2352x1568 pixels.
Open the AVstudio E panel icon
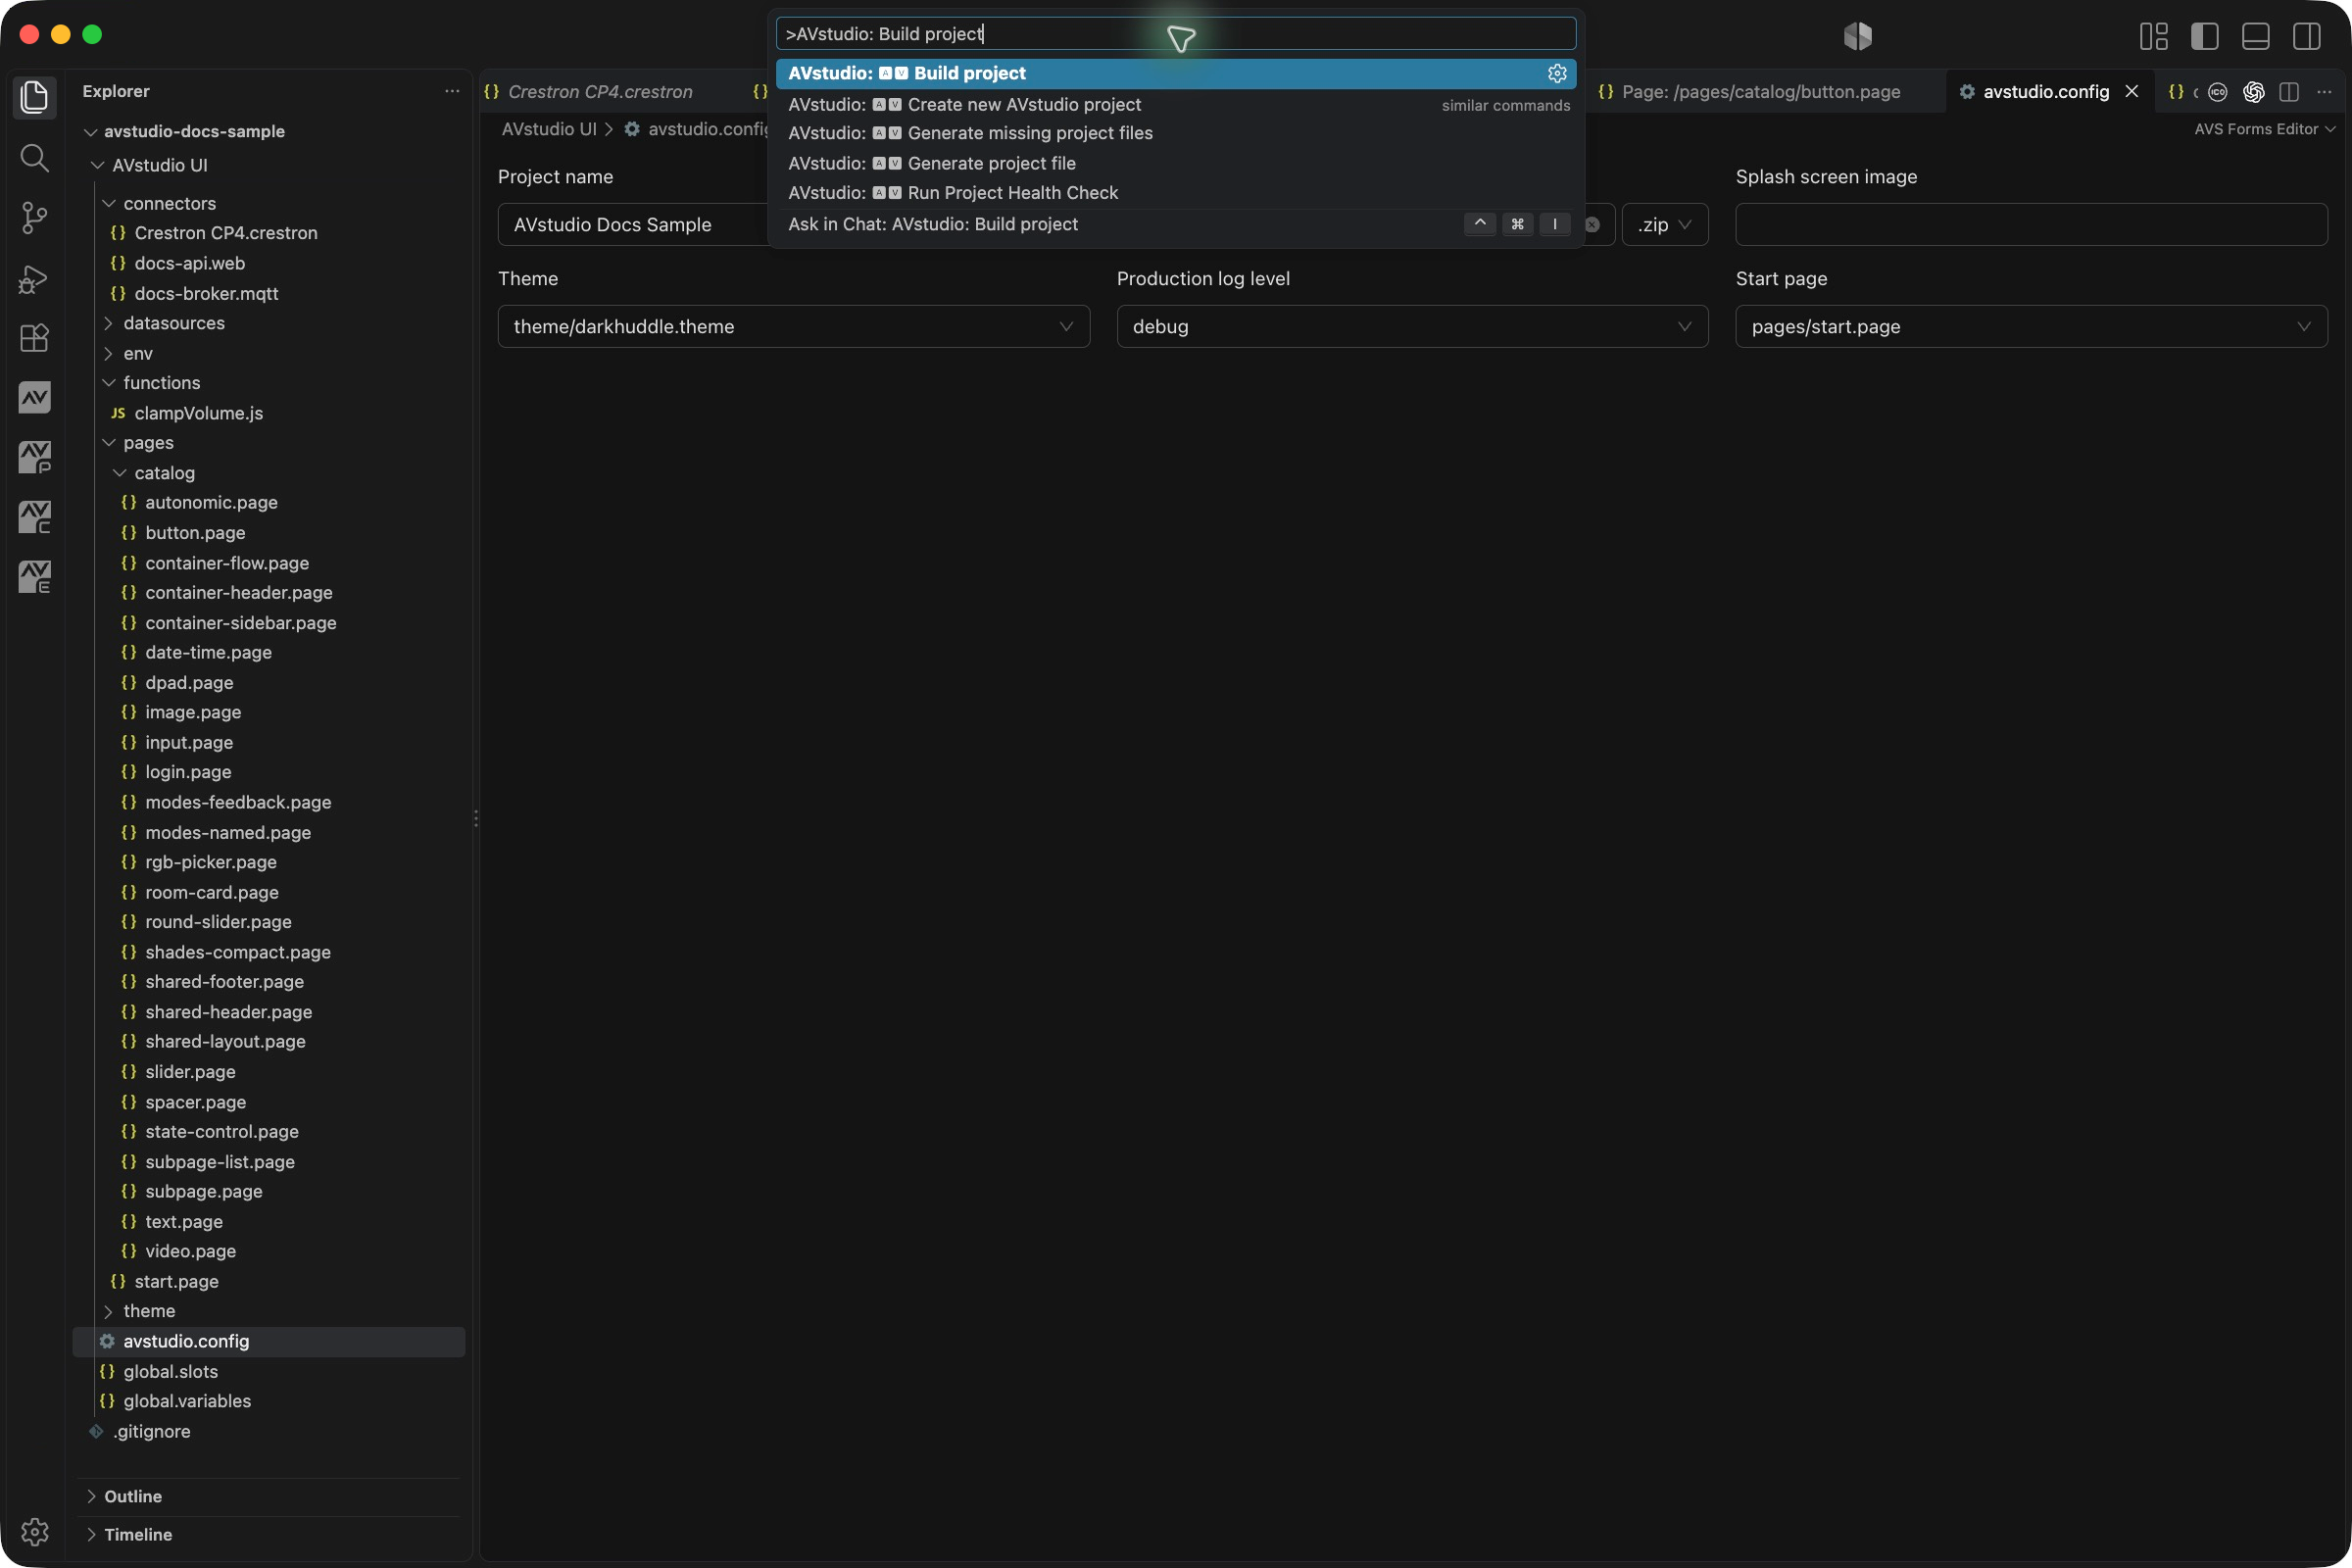click(34, 577)
